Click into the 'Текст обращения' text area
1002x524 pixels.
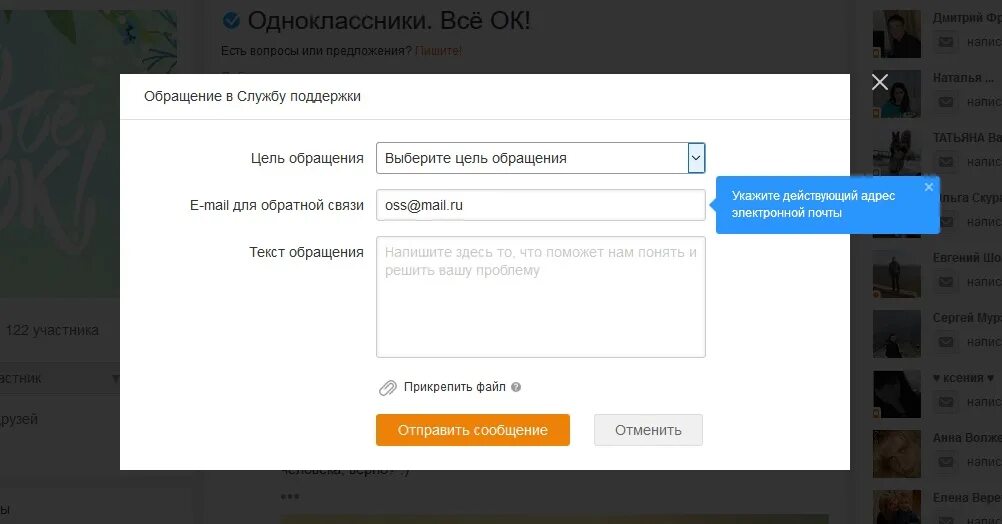[x=541, y=297]
